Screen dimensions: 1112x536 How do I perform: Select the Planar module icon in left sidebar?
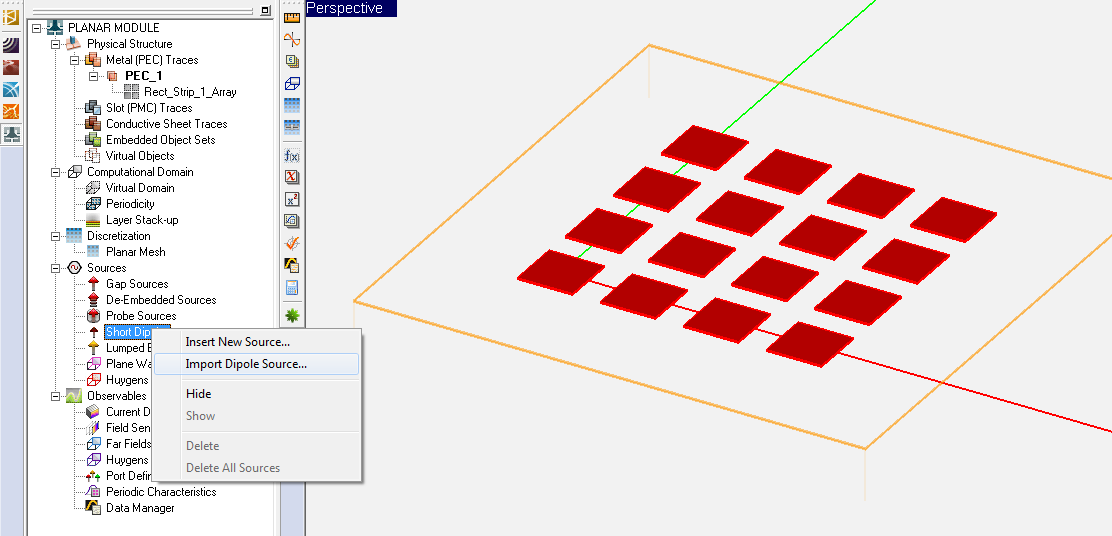tap(11, 135)
